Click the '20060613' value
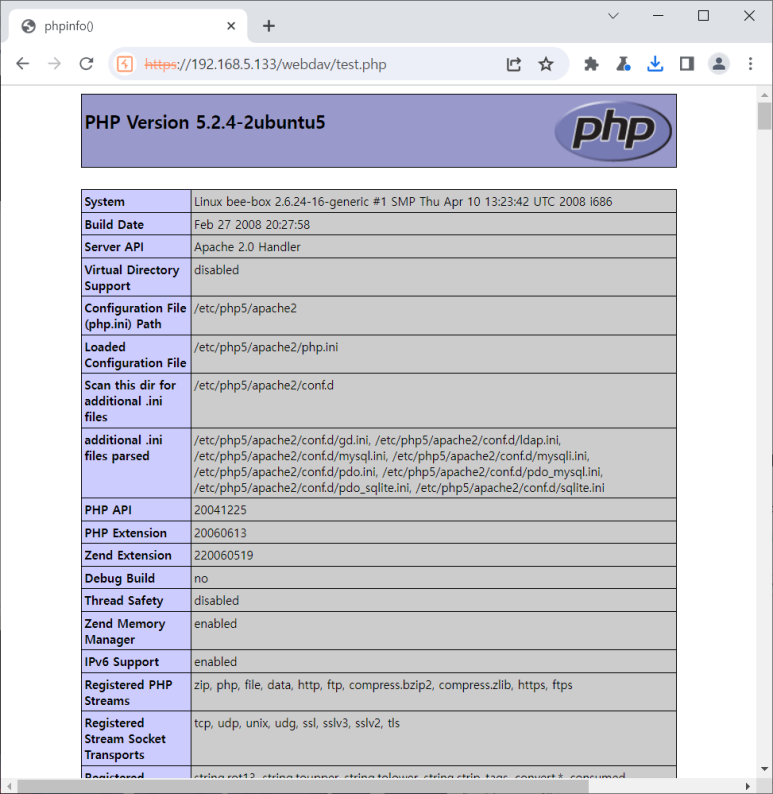This screenshot has height=794, width=773. coord(220,533)
